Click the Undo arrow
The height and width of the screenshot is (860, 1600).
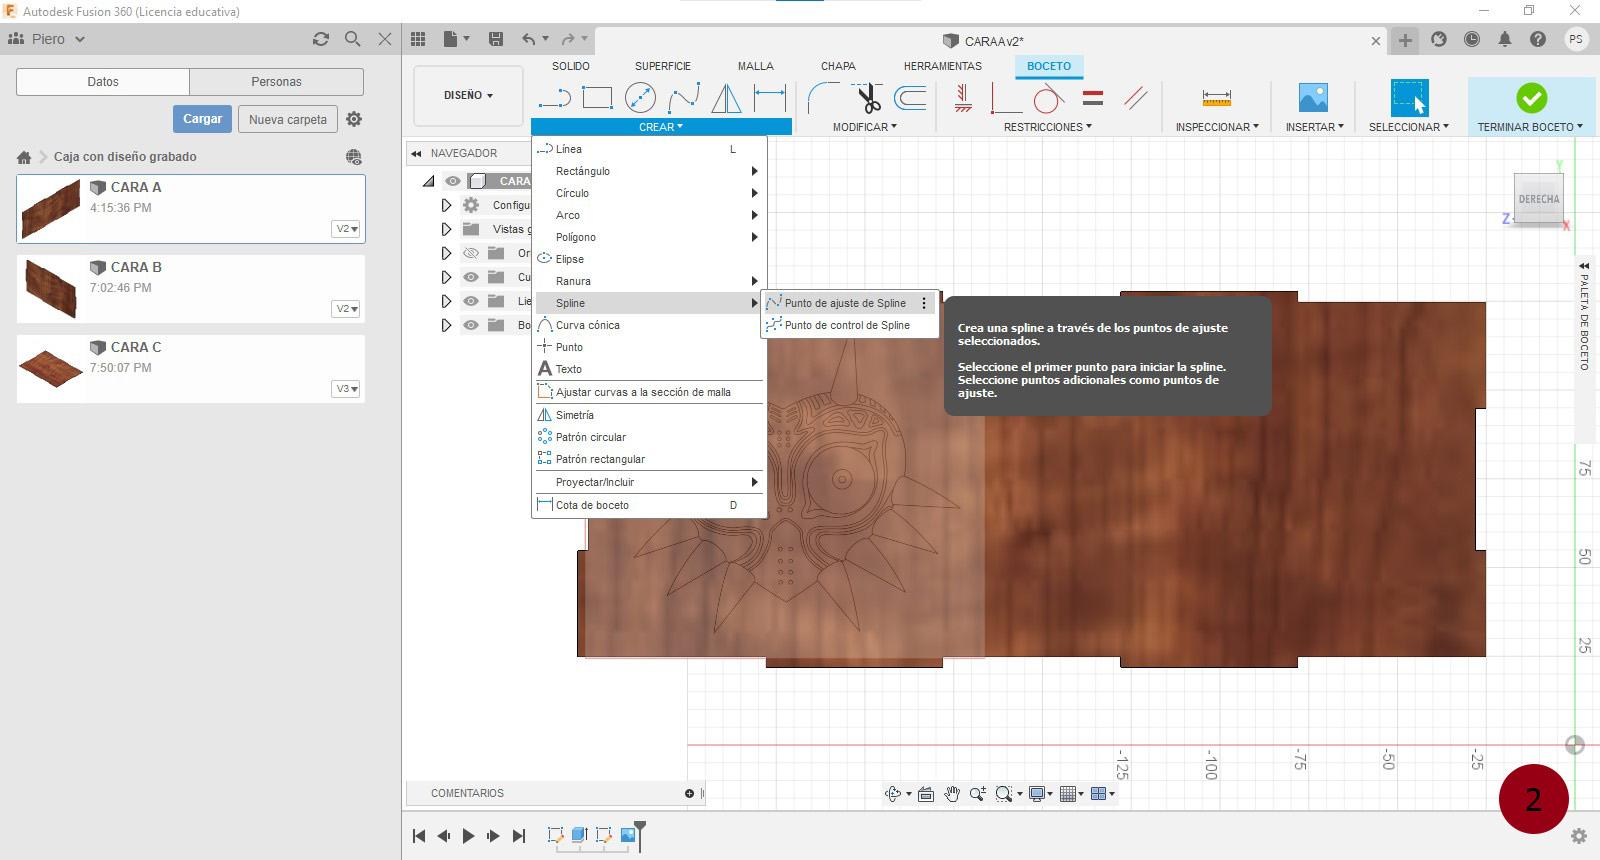(x=528, y=39)
